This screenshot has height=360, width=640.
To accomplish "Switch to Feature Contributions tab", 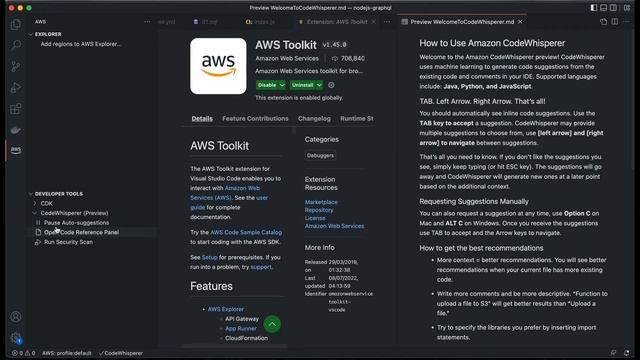I will 255,118.
